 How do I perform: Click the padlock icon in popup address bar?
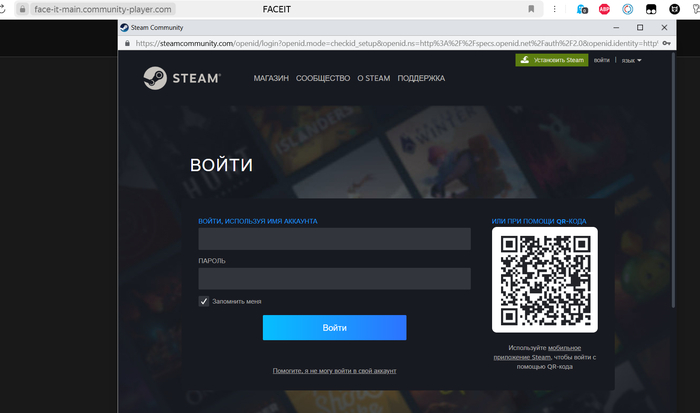(x=125, y=44)
